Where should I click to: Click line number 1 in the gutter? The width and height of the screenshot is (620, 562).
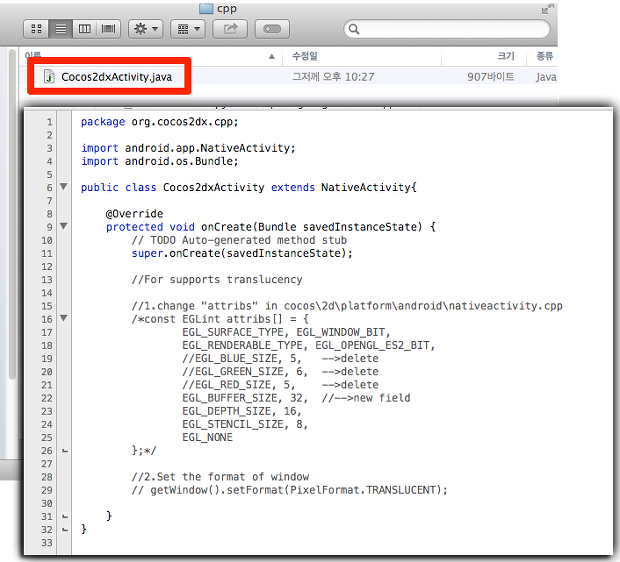coord(49,122)
